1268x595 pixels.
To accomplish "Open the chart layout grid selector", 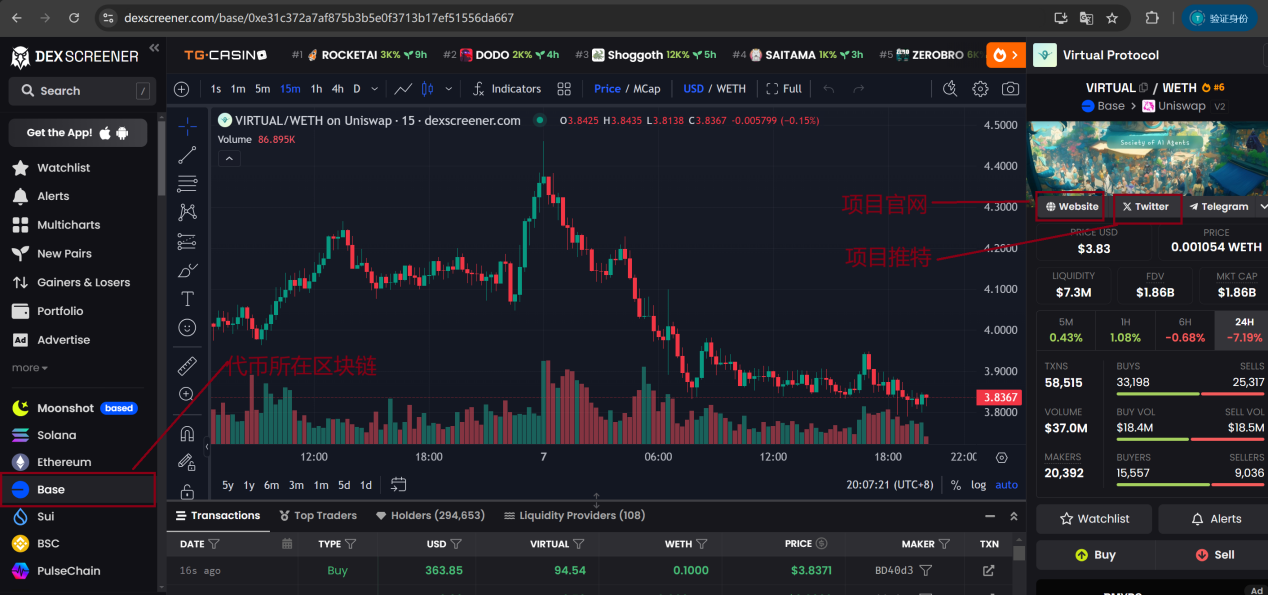I will (564, 89).
